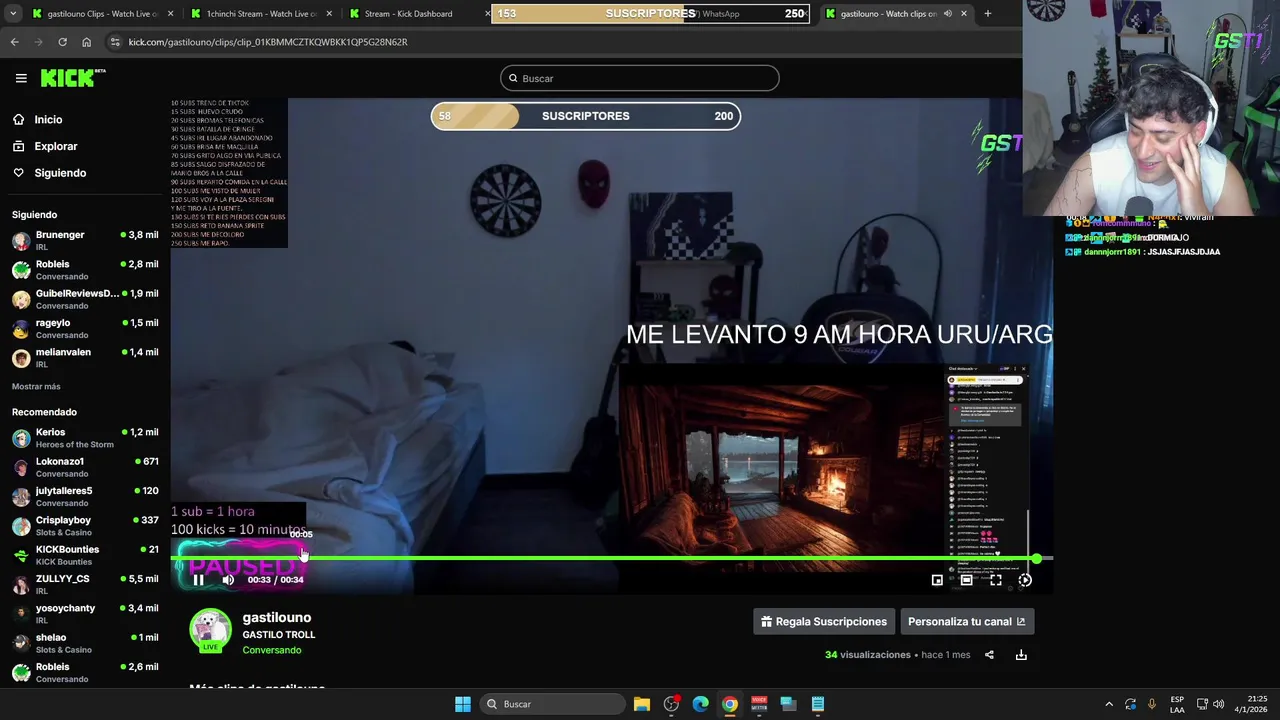Open ZULLYY_CS recommended channel

[85, 584]
